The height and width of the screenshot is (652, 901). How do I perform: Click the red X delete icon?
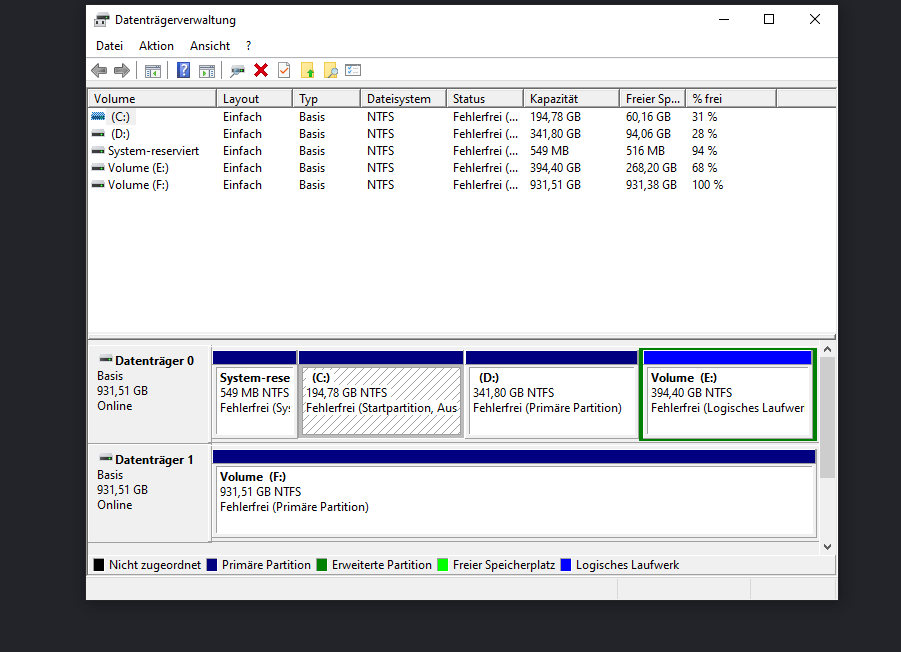point(261,70)
